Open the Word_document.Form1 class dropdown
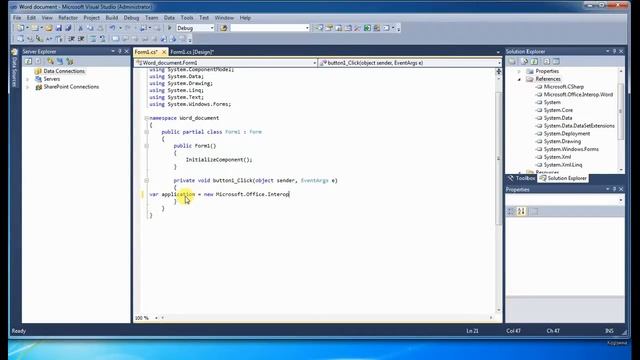The image size is (640, 360). 314,63
